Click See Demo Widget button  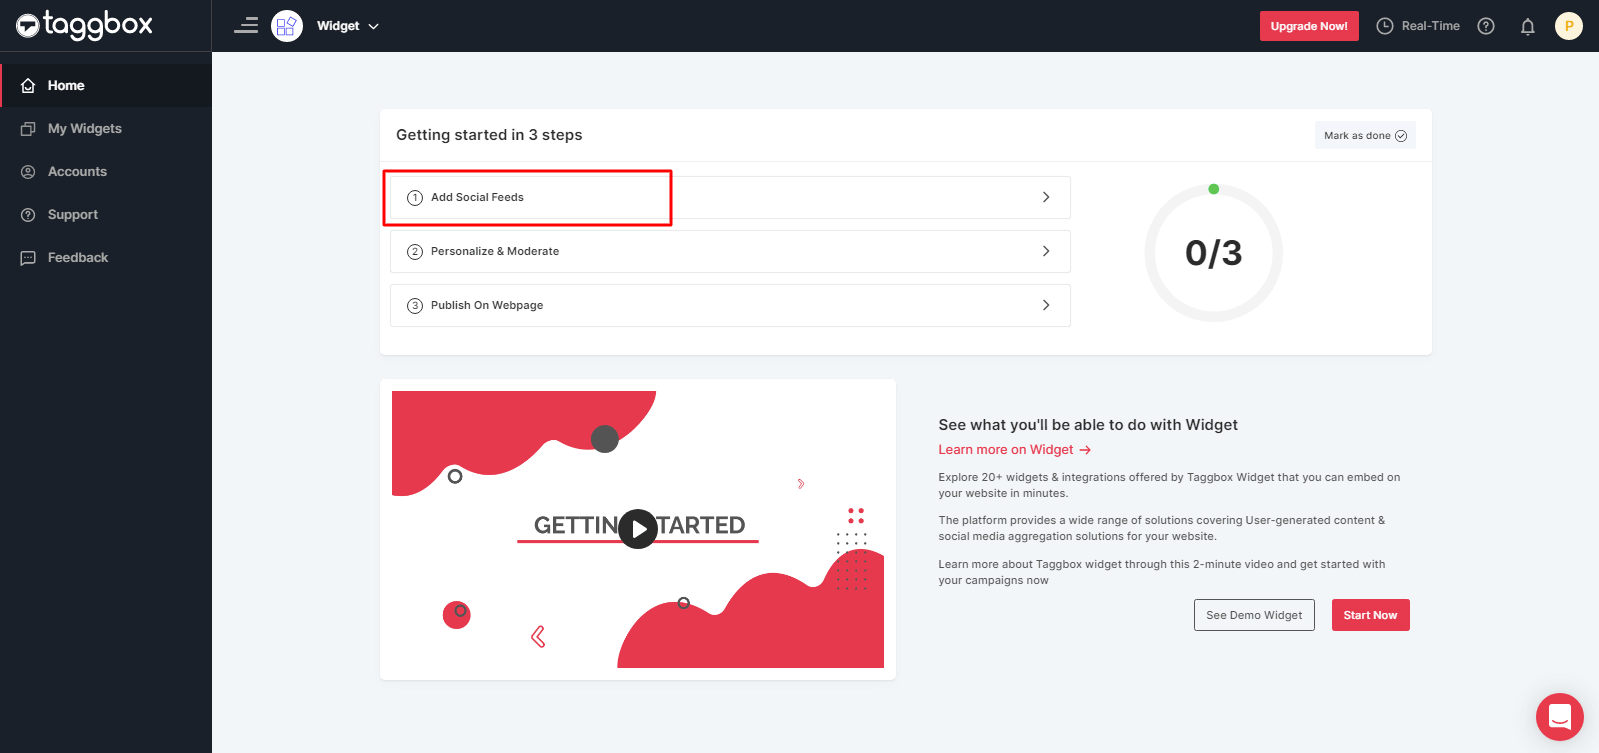1253,615
